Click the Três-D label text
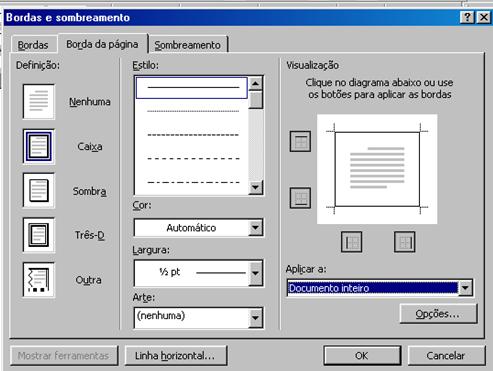Image resolution: width=493 pixels, height=371 pixels. 90,235
